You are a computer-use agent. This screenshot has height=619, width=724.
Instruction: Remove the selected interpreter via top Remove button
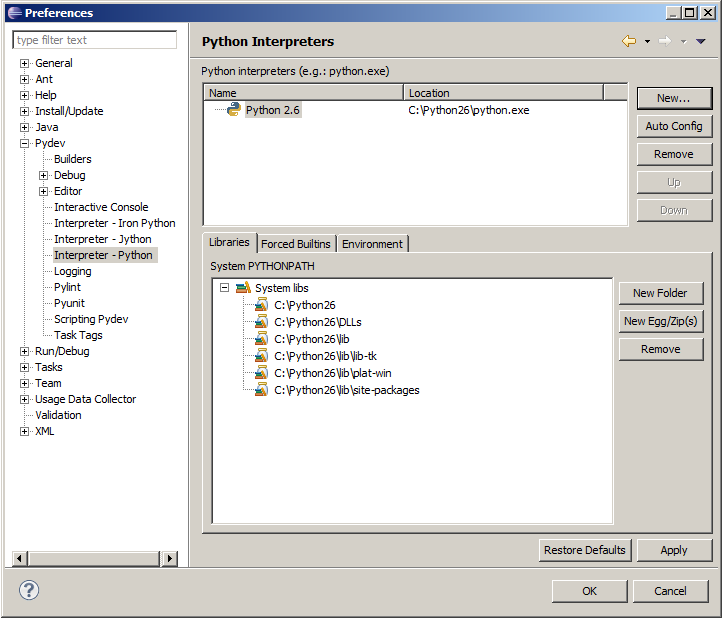[674, 154]
